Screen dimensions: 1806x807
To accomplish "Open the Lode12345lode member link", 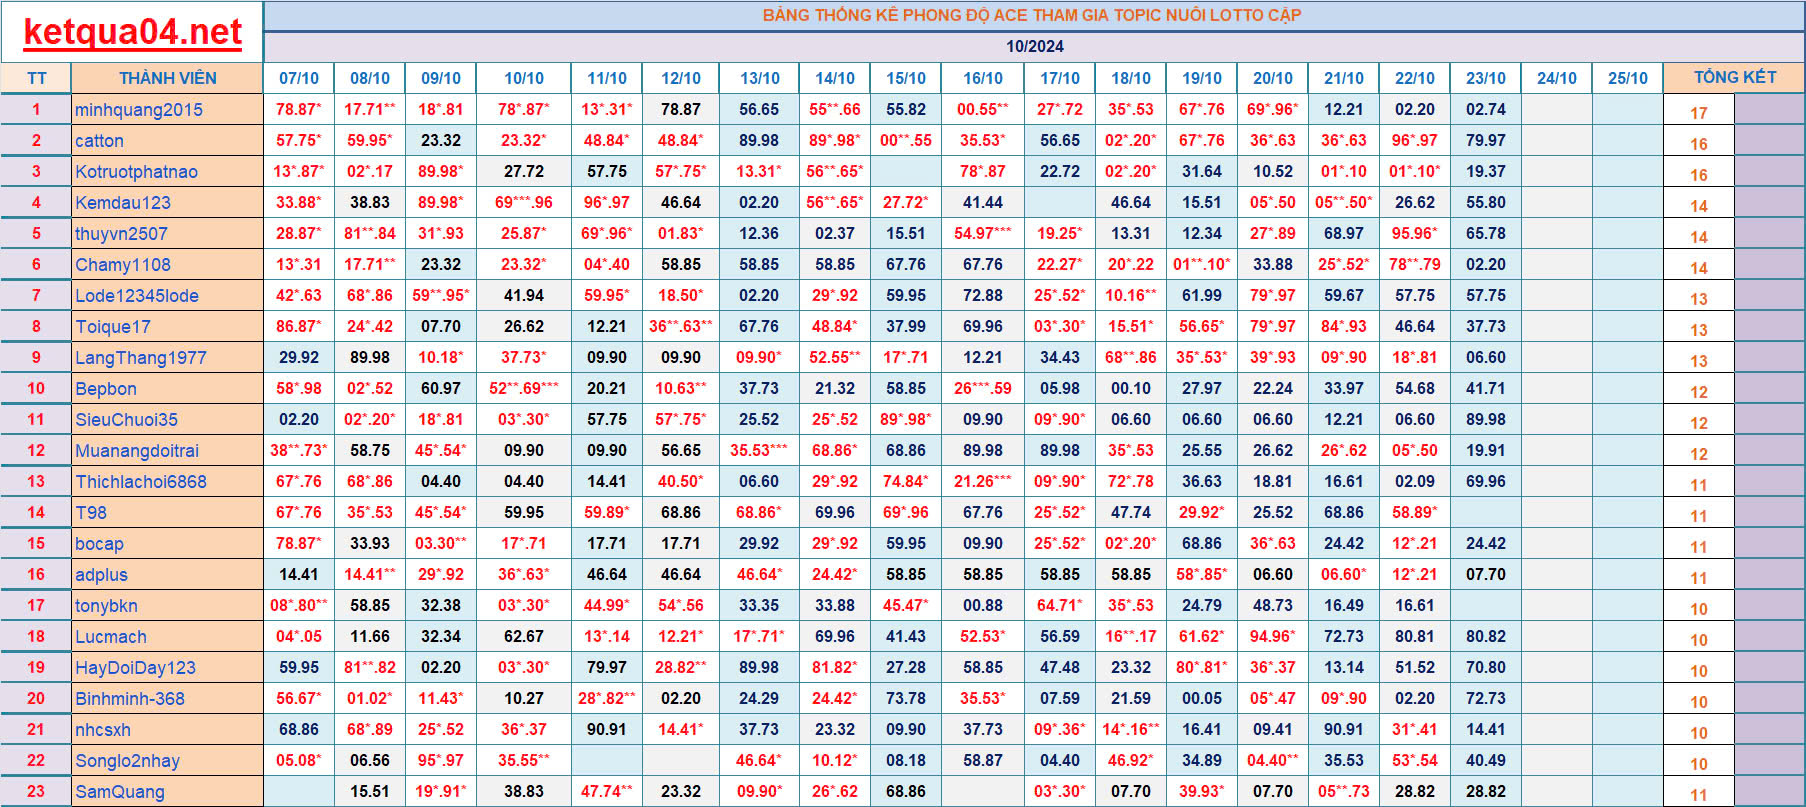I will [137, 296].
